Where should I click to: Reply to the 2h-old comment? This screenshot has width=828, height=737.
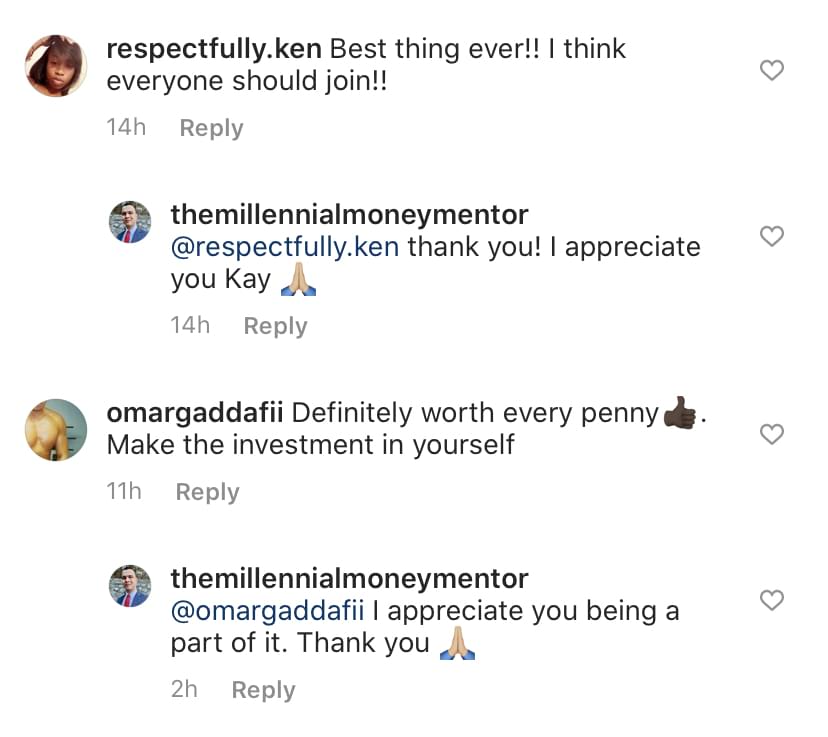pos(263,690)
